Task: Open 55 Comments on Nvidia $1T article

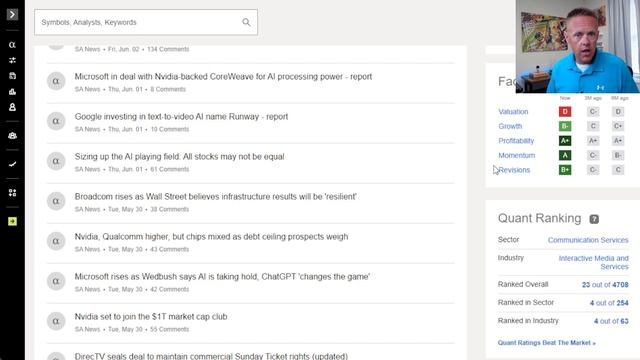Action: pyautogui.click(x=170, y=329)
